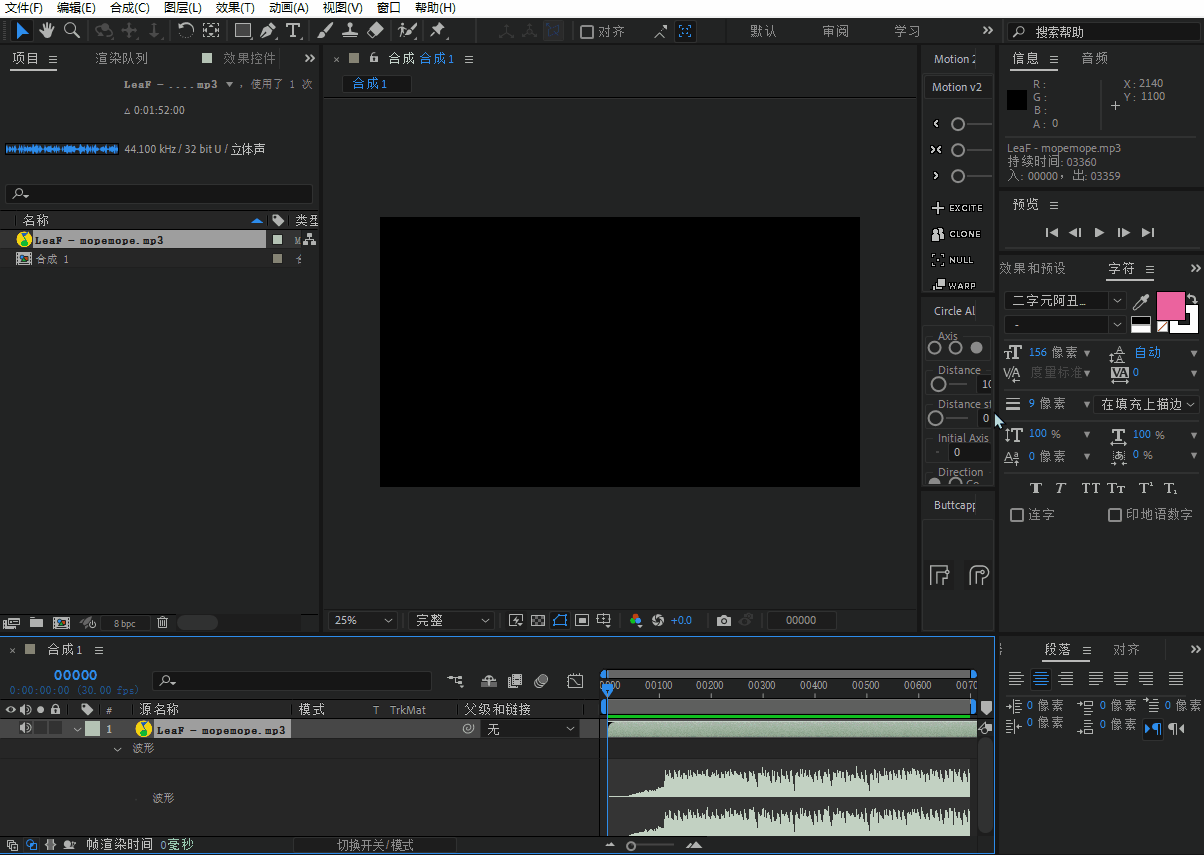
Task: Click the 切换开关/模式 button
Action: point(375,845)
